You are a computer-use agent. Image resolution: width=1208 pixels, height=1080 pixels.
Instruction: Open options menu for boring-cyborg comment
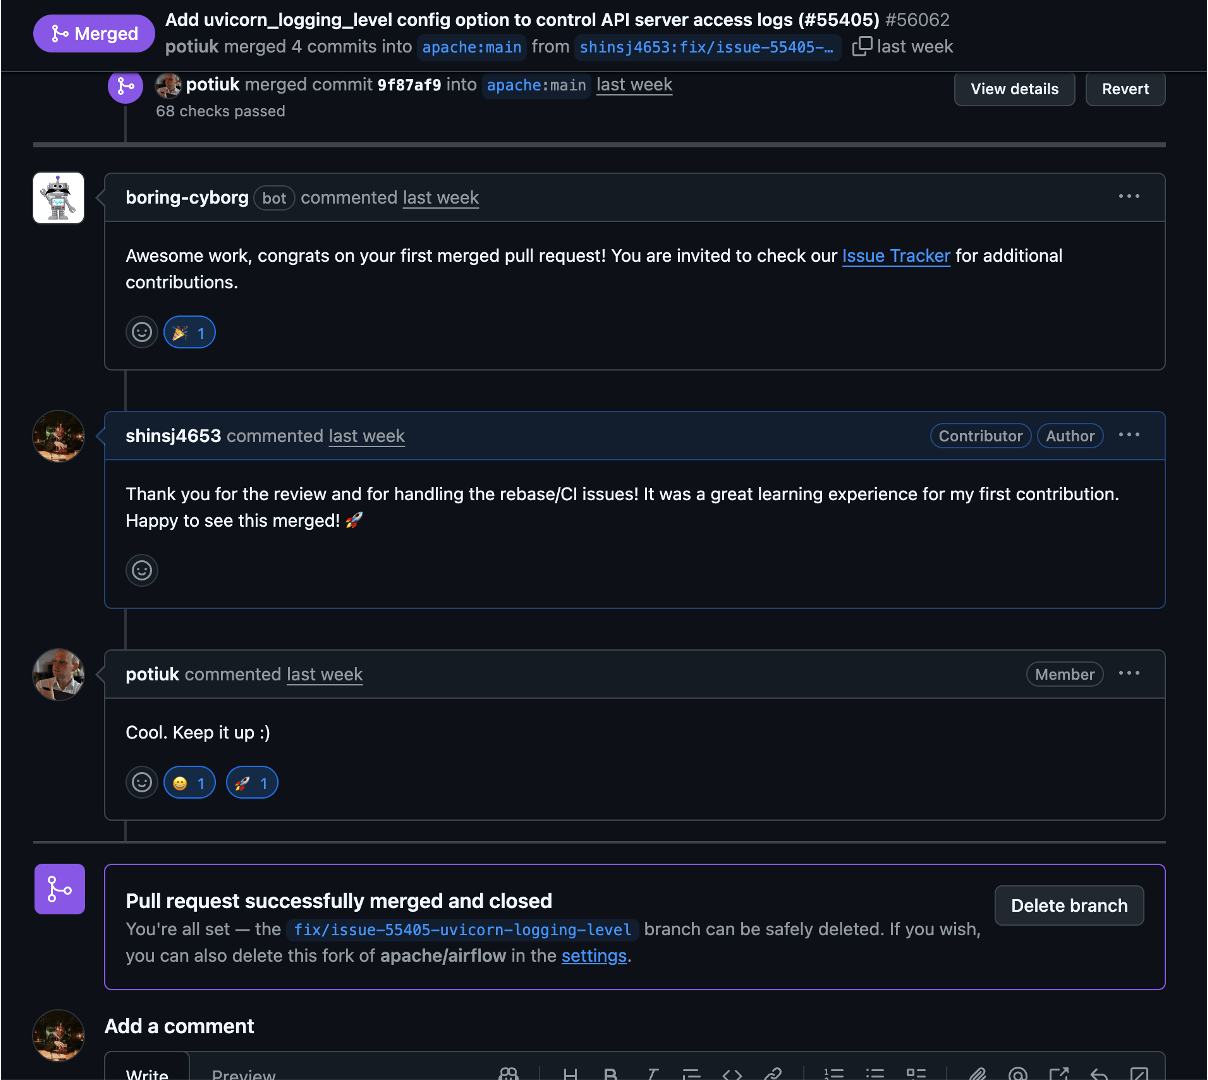tap(1129, 197)
